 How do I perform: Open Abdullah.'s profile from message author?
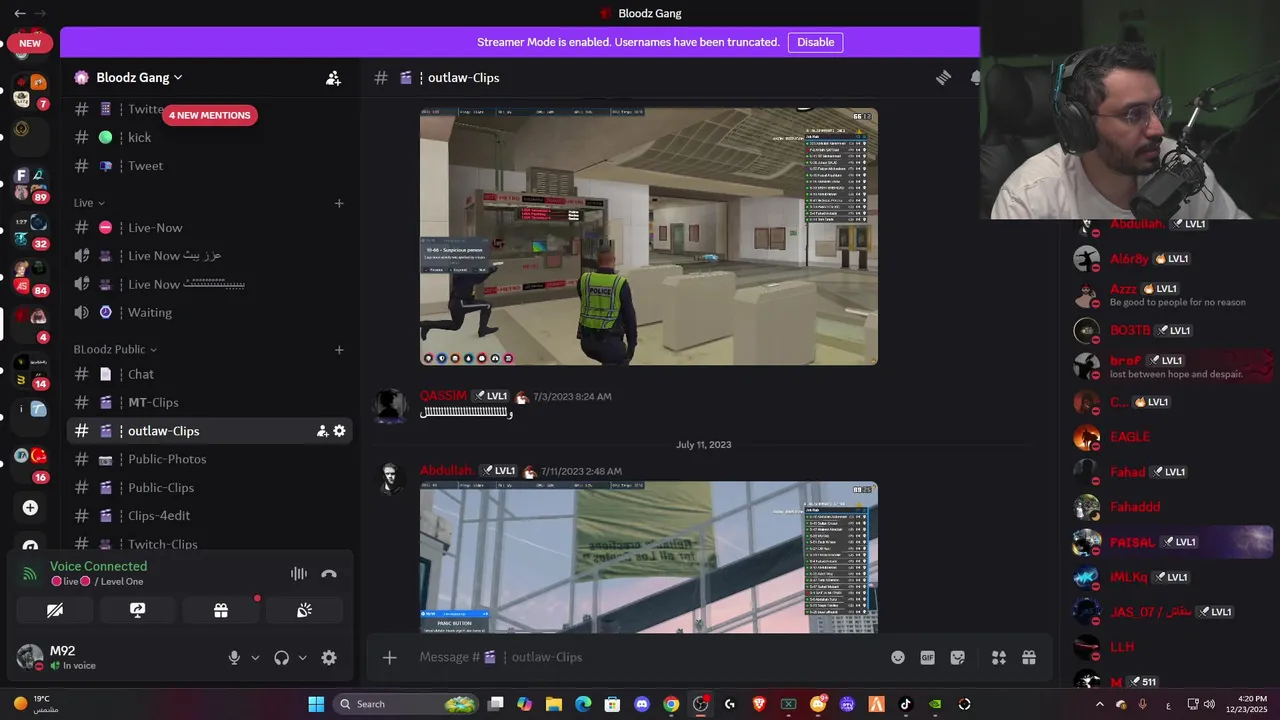[447, 470]
